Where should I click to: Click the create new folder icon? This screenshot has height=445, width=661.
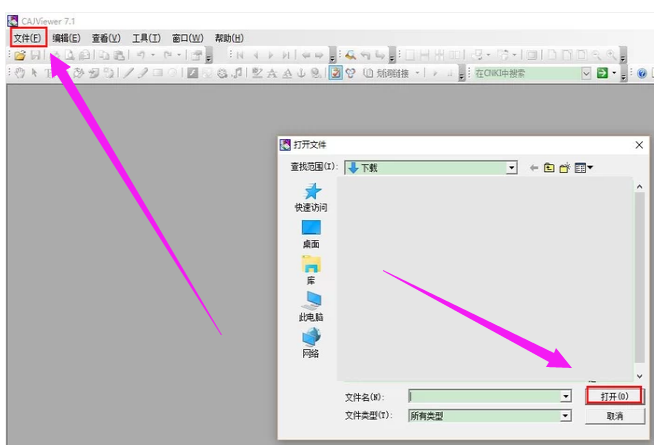coord(565,168)
